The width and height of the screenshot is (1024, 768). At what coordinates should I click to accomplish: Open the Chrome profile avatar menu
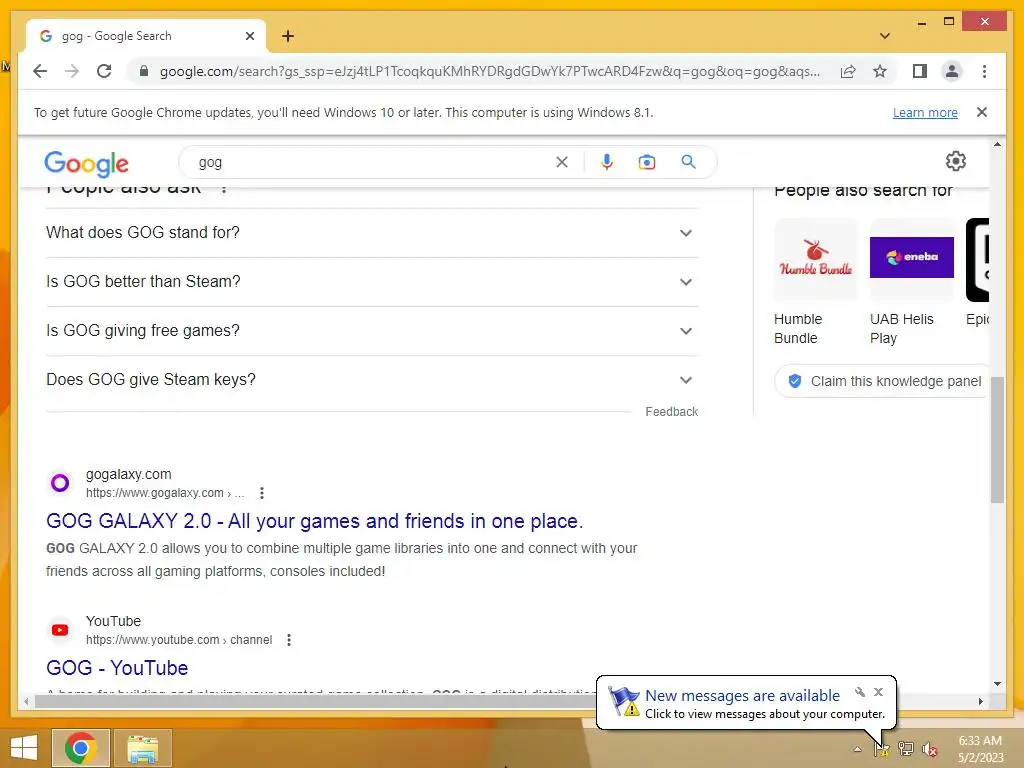tap(952, 71)
